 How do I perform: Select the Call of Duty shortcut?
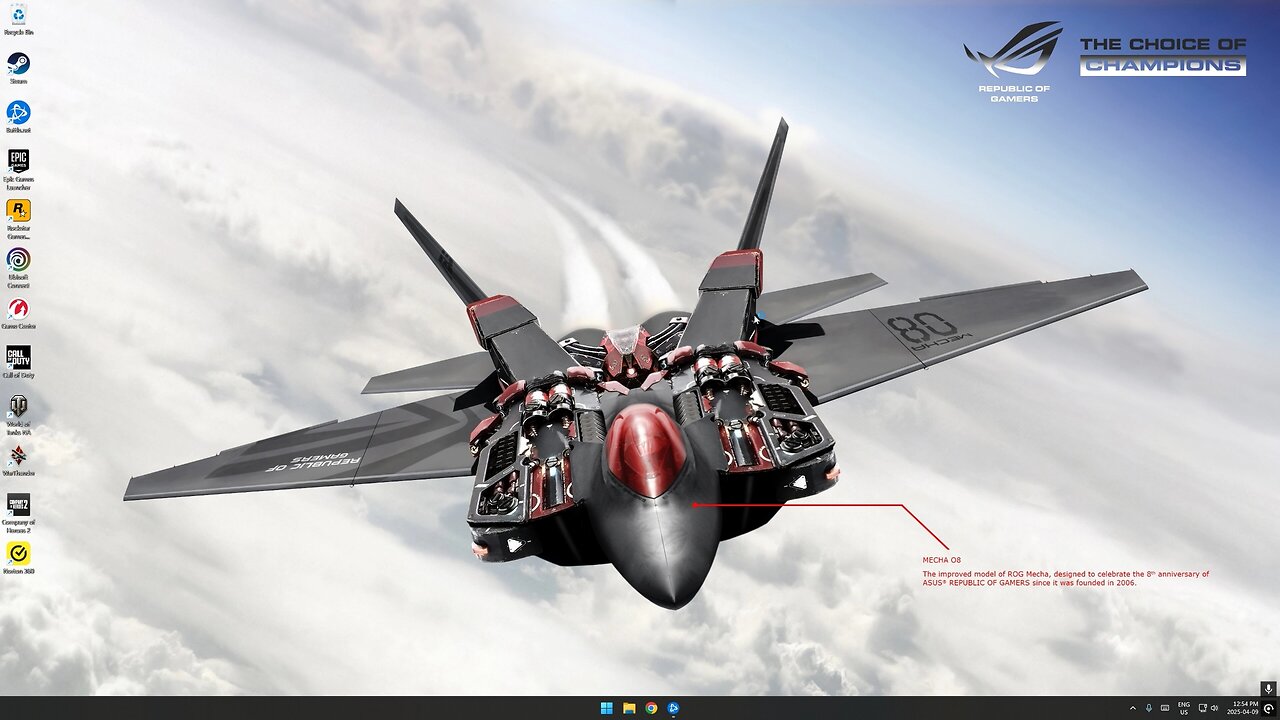(18, 363)
